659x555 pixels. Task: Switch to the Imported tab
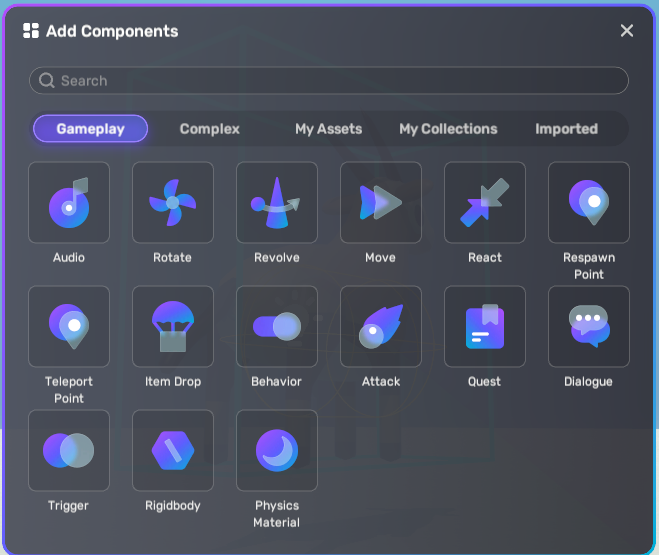567,129
